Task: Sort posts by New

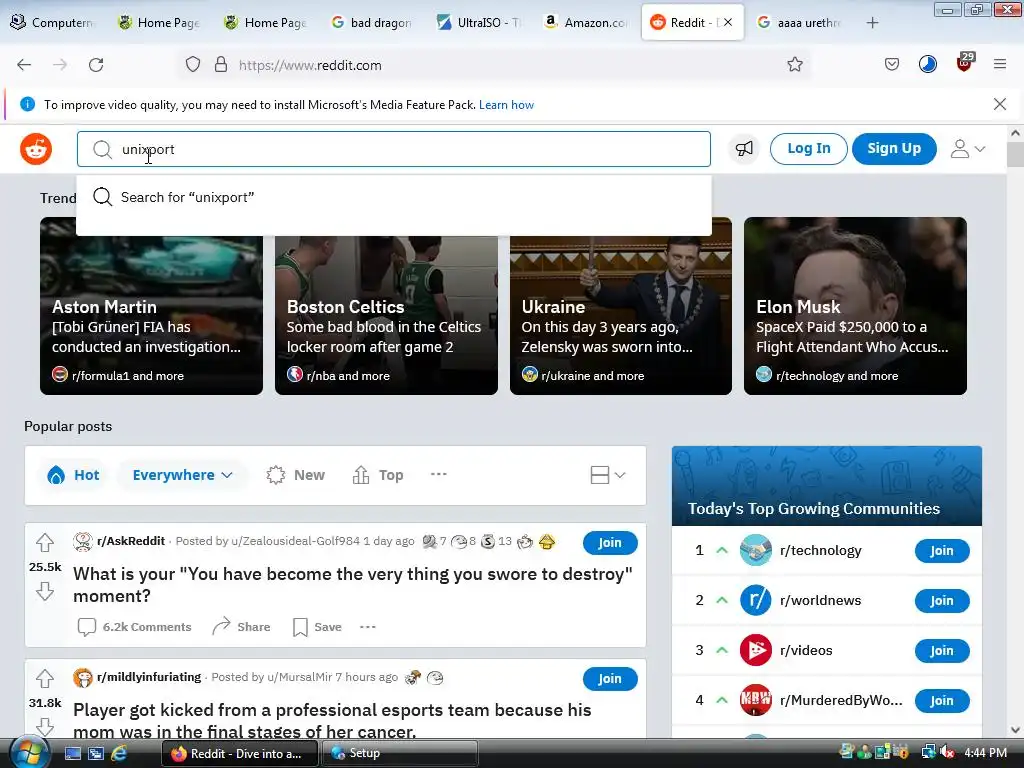Action: click(295, 475)
